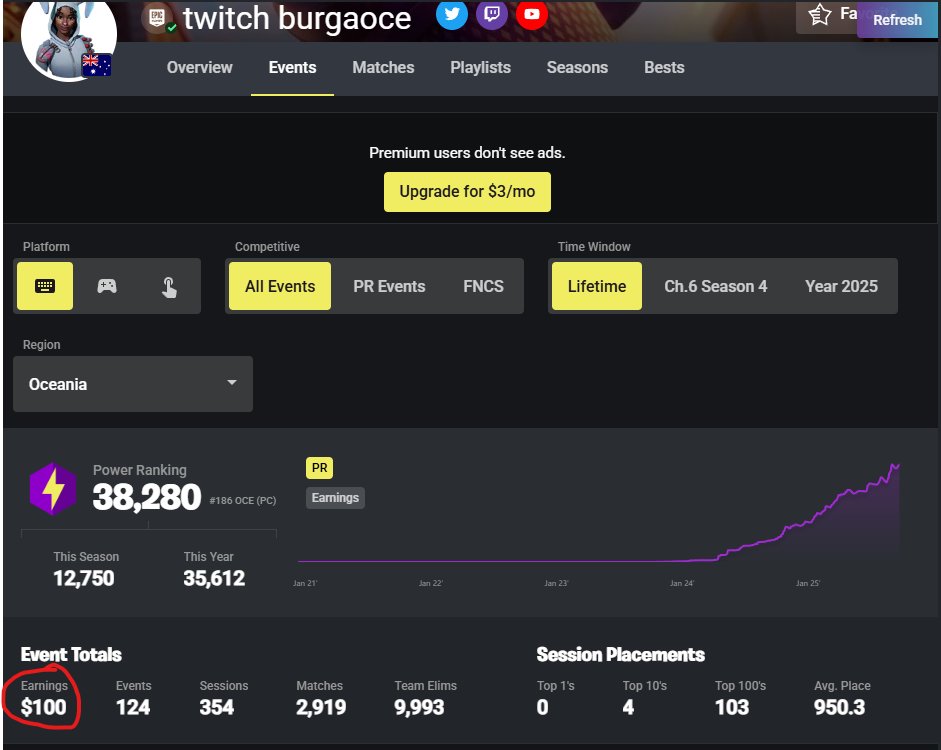Image resolution: width=941 pixels, height=750 pixels.
Task: Open the YouTube channel icon
Action: coord(532,14)
